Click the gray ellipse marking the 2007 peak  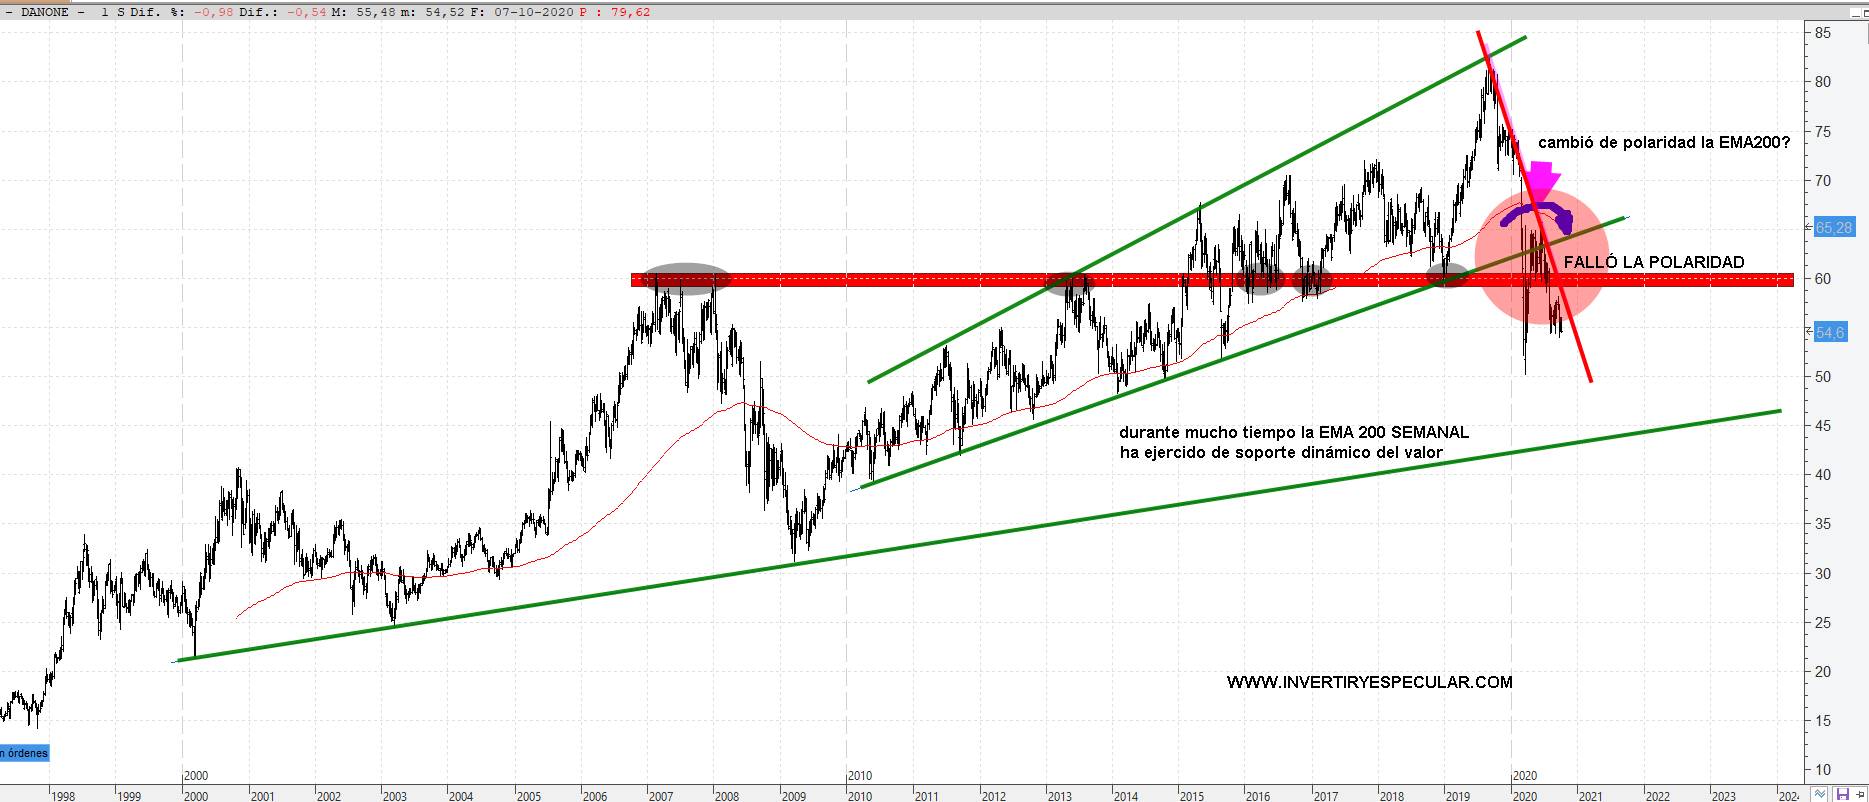click(x=685, y=279)
